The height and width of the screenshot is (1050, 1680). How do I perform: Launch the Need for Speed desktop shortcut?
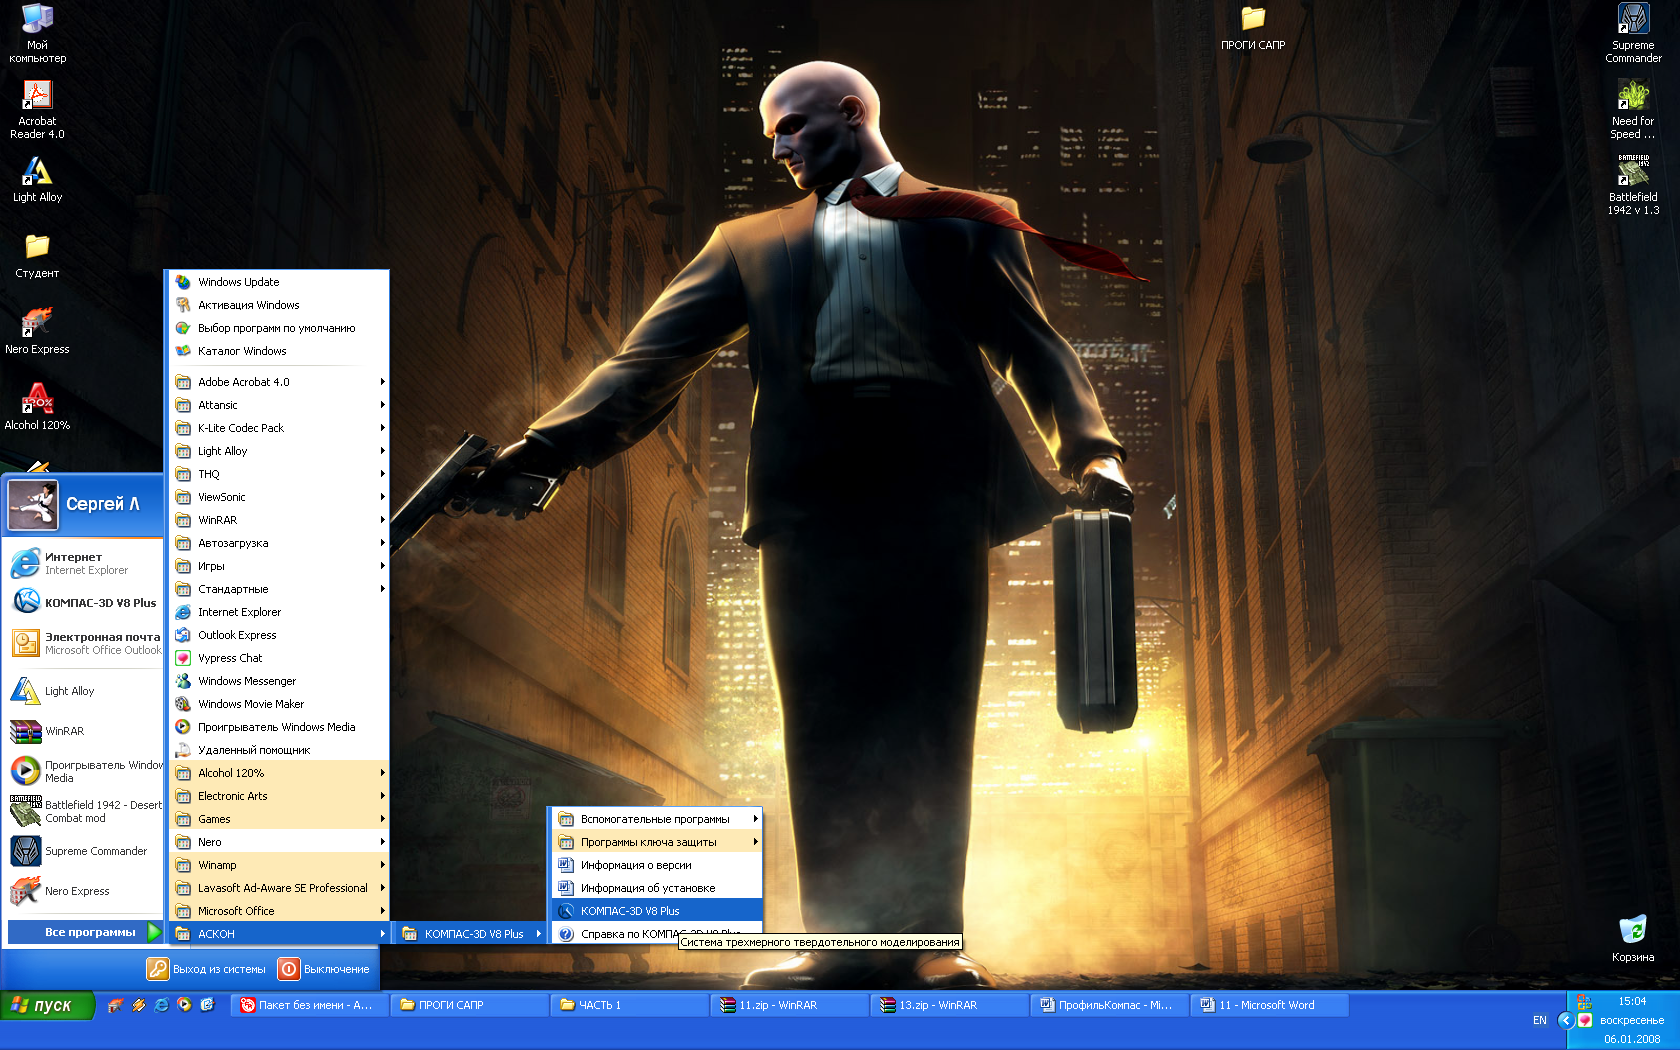pos(1633,109)
